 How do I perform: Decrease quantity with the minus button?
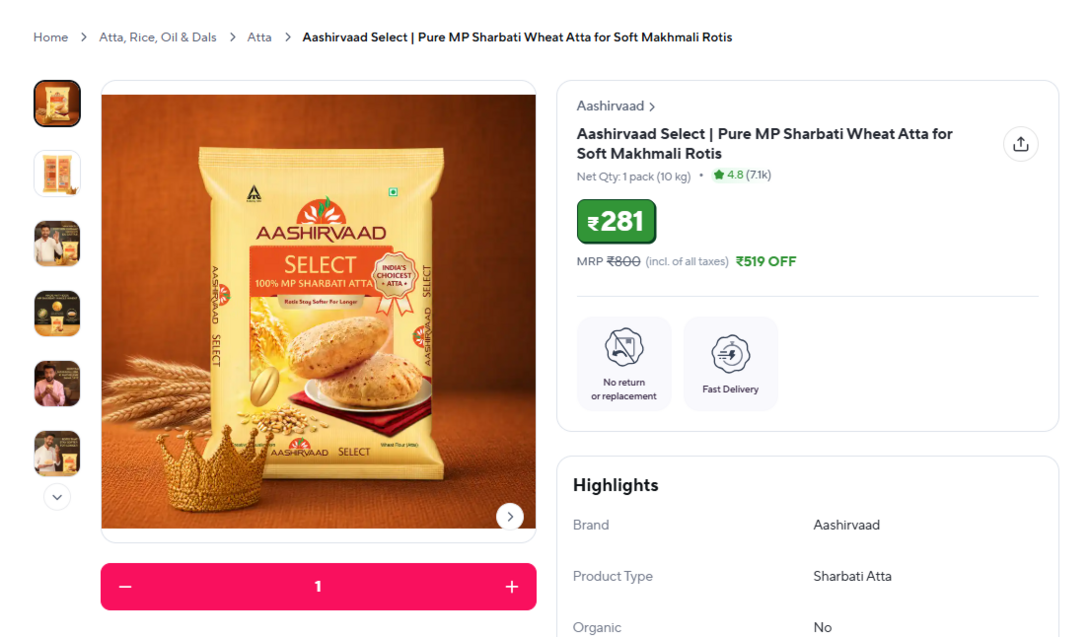[x=125, y=587]
